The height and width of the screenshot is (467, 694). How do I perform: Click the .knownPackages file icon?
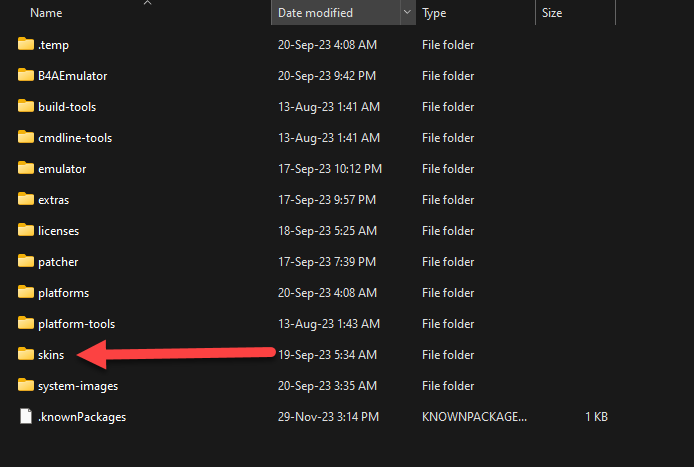(x=26, y=416)
